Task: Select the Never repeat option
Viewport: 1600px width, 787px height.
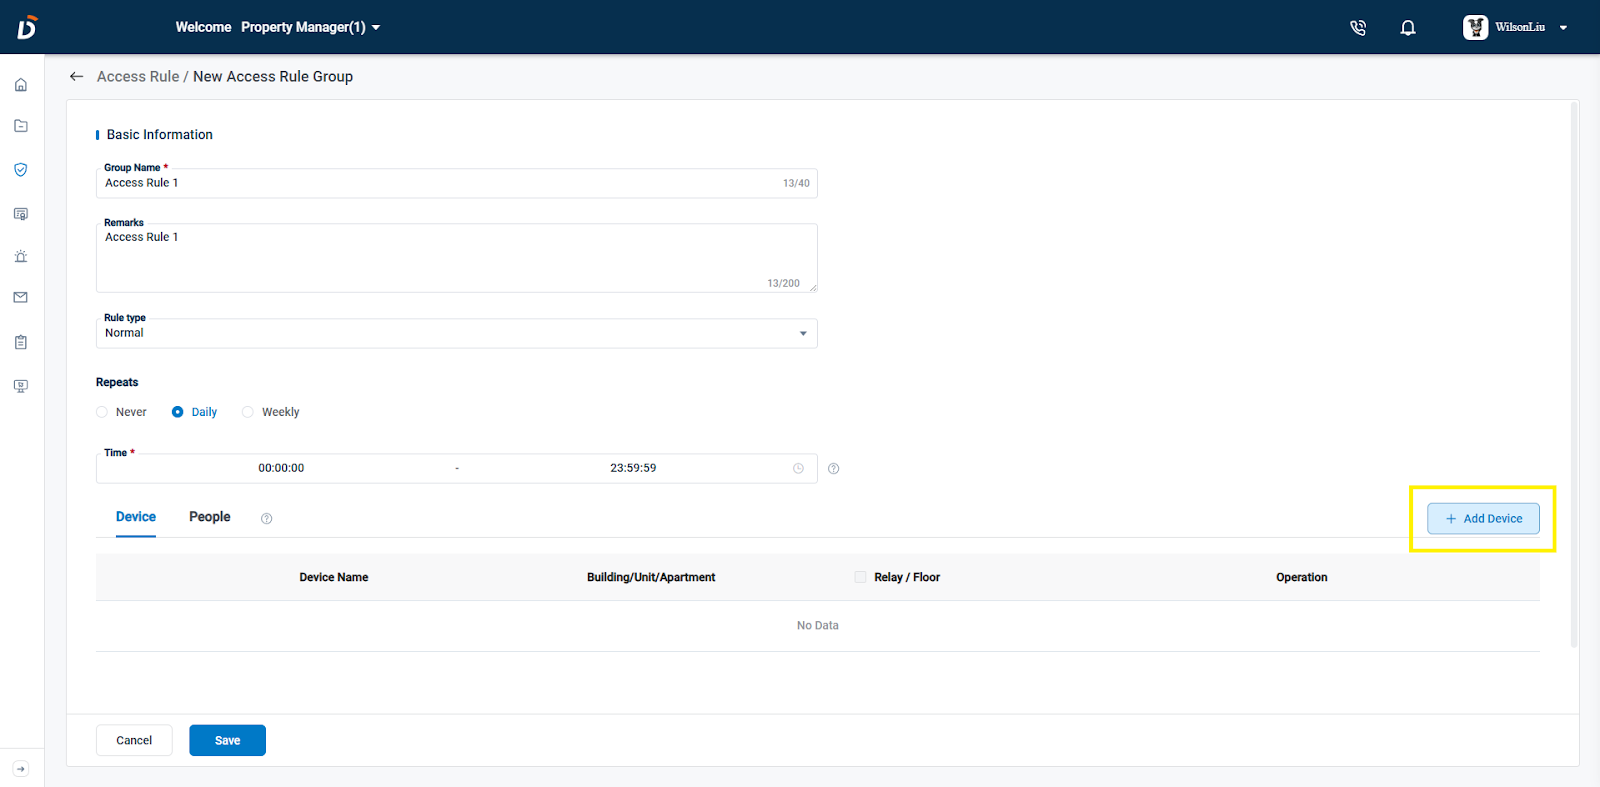Action: tap(102, 412)
